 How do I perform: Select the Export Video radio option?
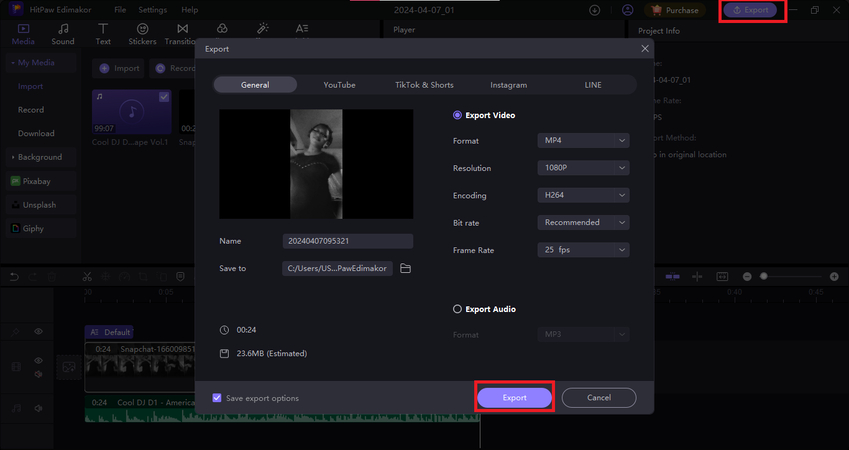coord(457,115)
